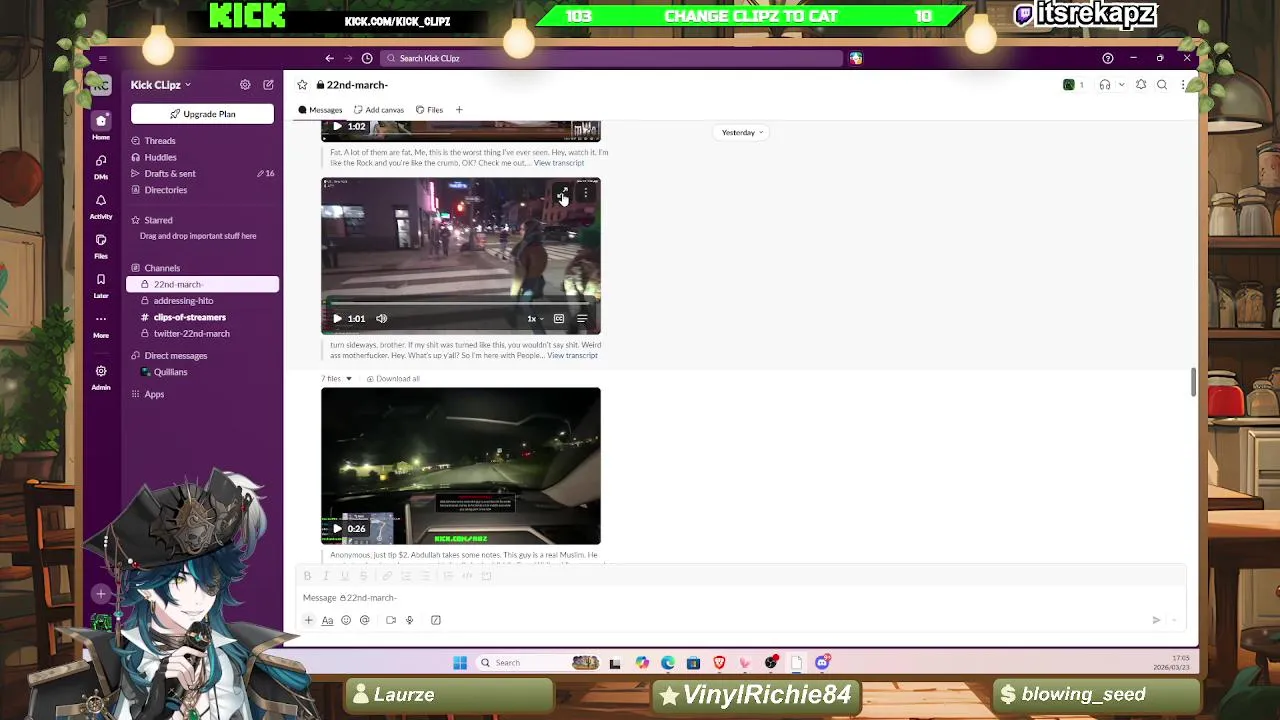This screenshot has width=1280, height=720.
Task: Click the Upgrade Plan button
Action: click(x=202, y=114)
